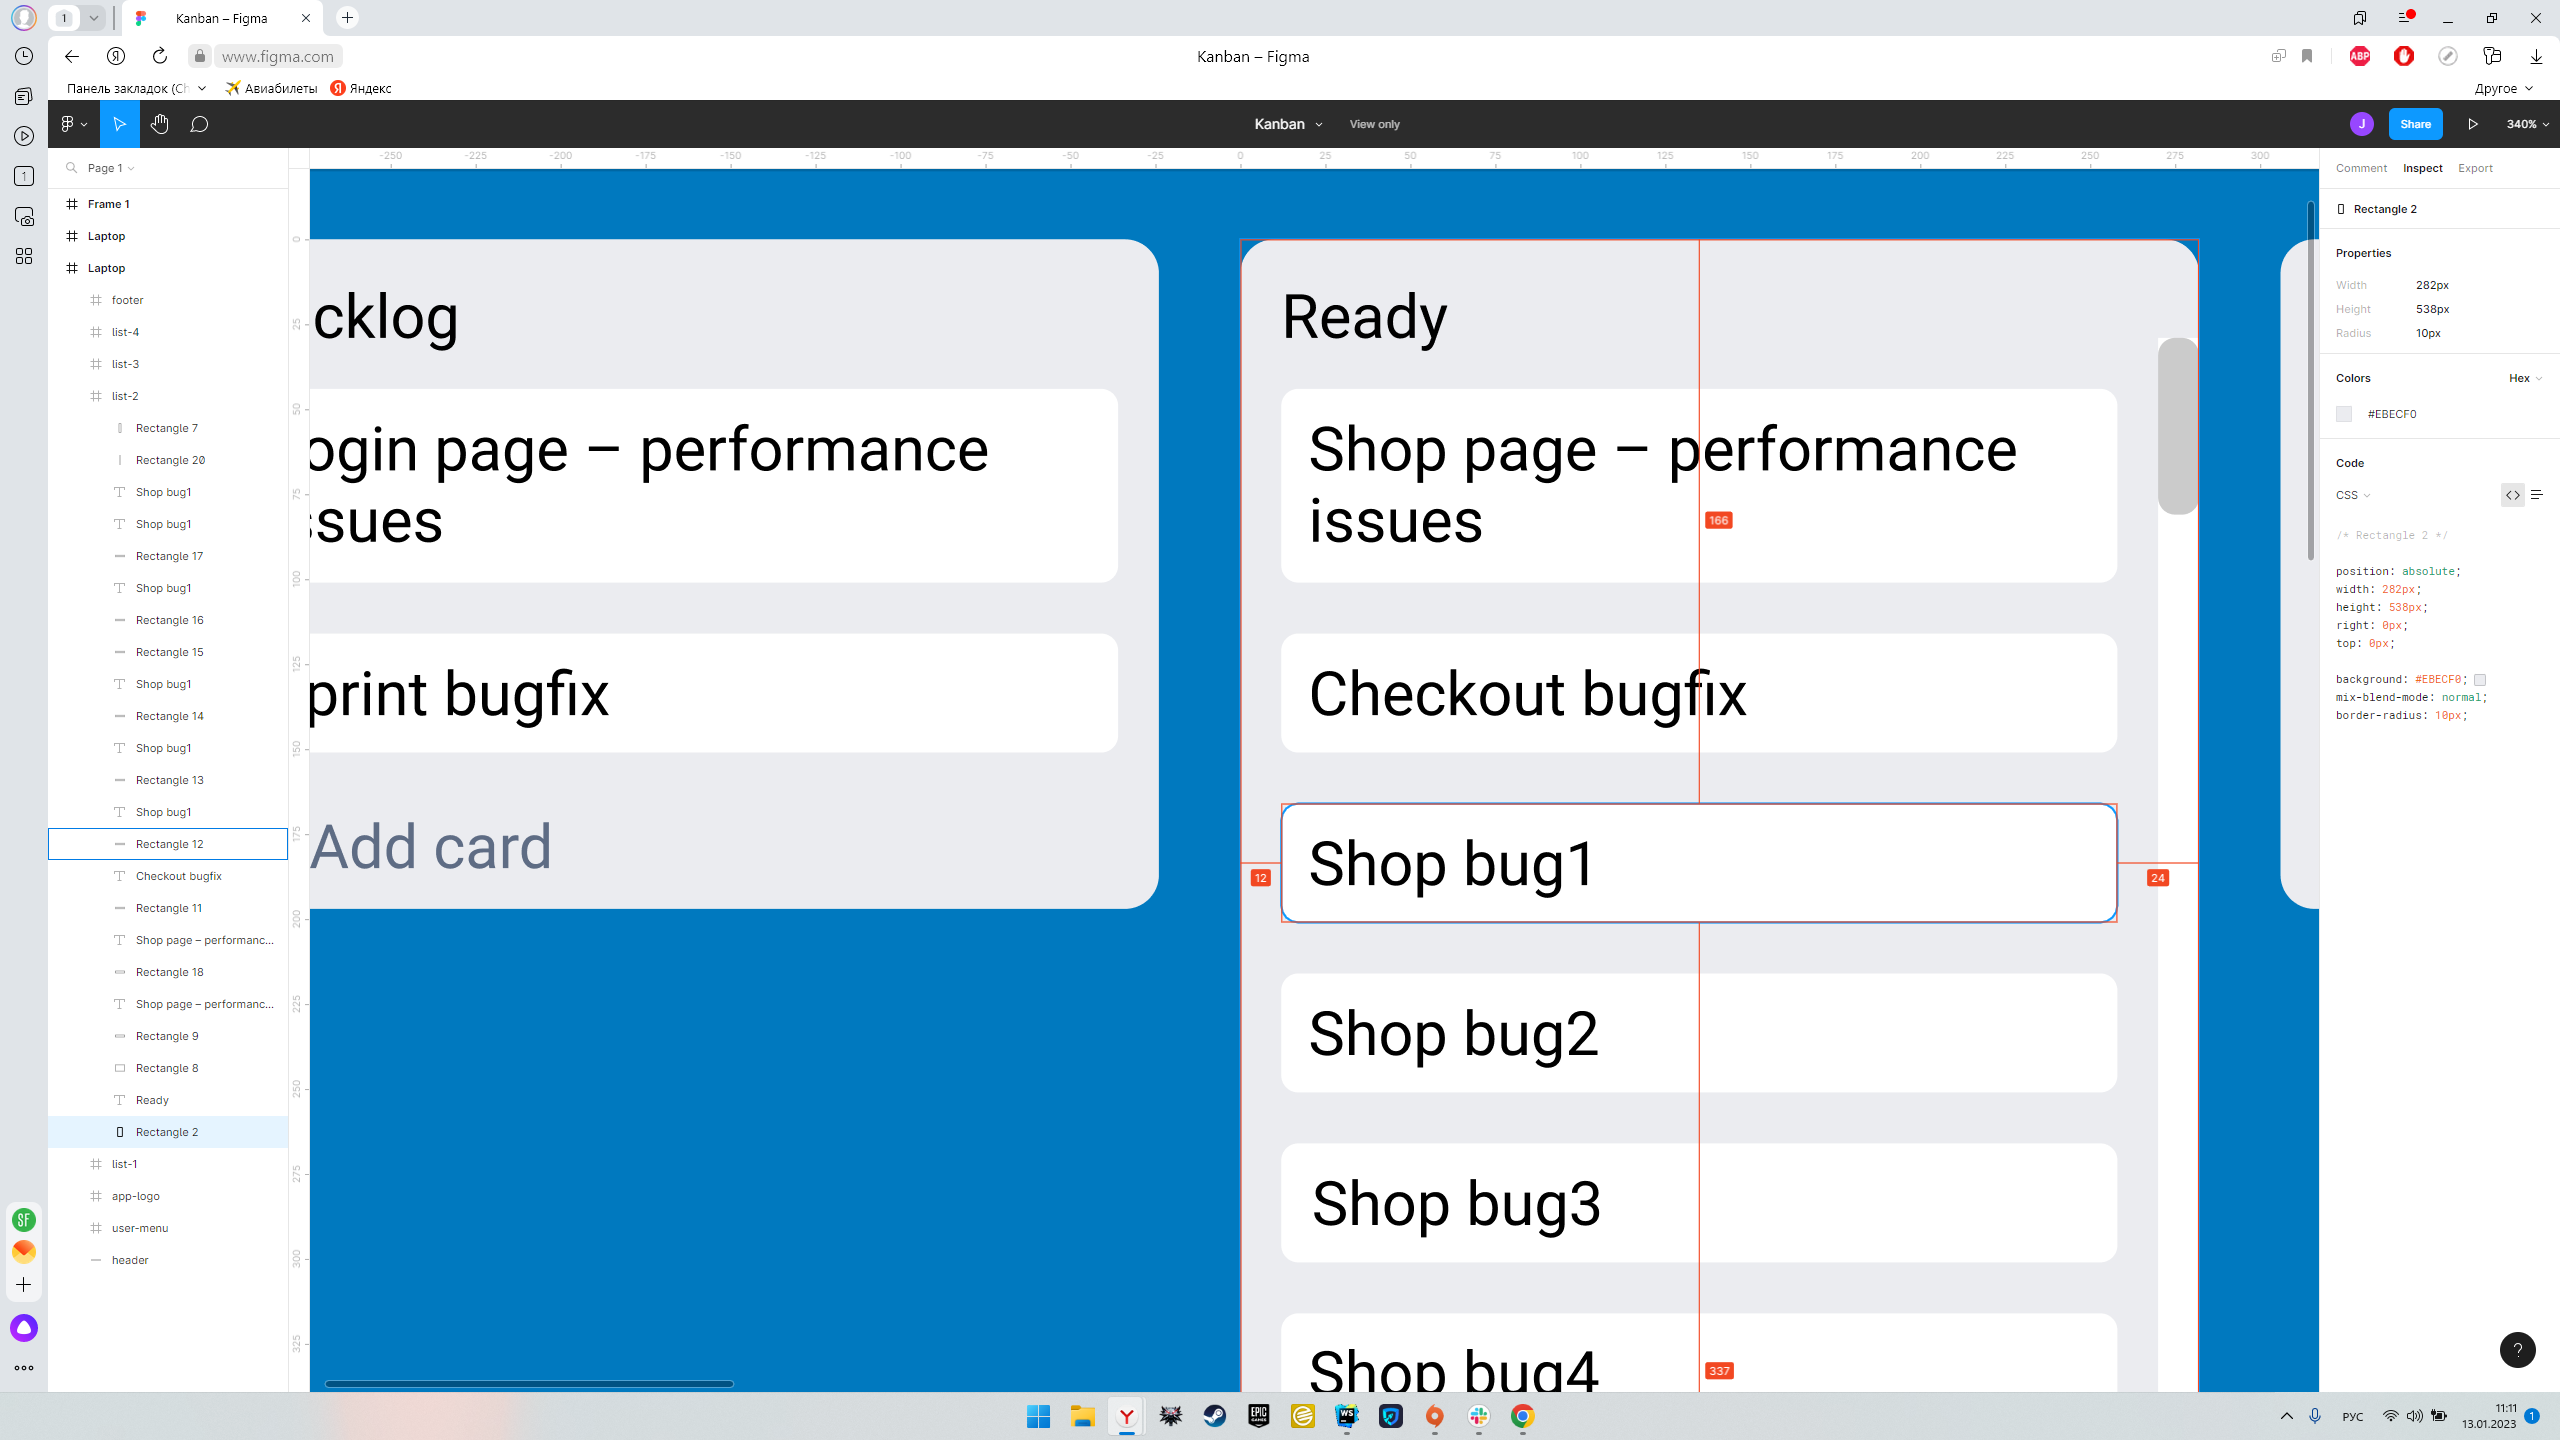Open the Present play button
Image resolution: width=2560 pixels, height=1440 pixels.
(x=2473, y=124)
